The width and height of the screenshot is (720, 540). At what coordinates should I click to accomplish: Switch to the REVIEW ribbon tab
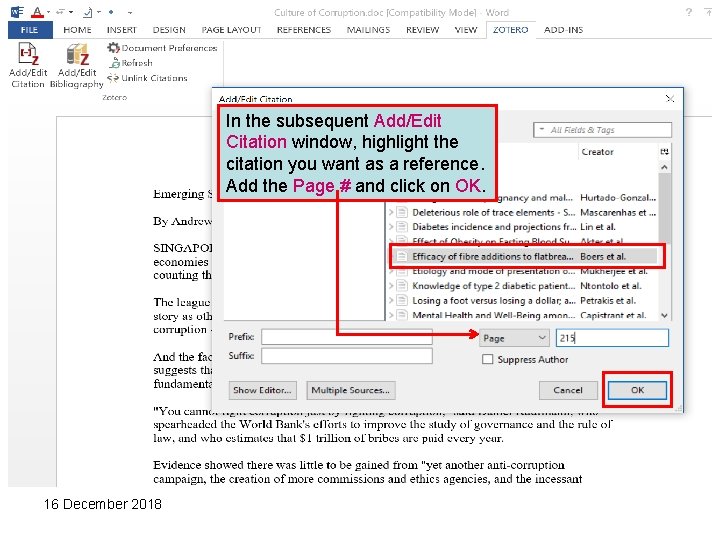pos(422,30)
